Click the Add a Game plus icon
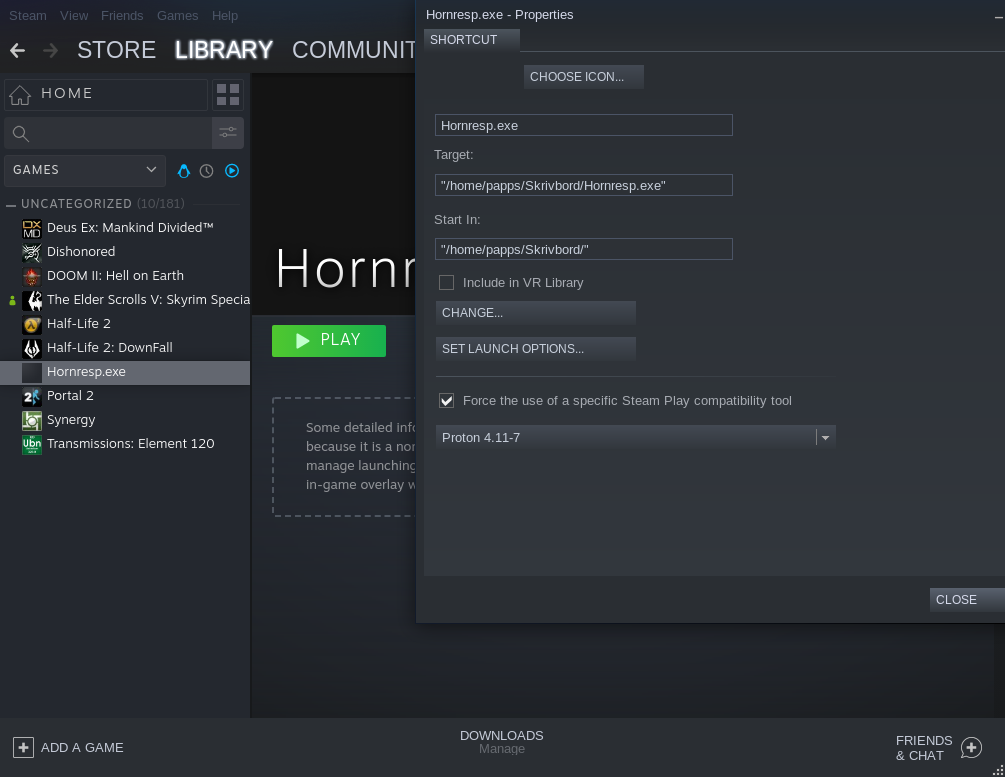 (23, 748)
